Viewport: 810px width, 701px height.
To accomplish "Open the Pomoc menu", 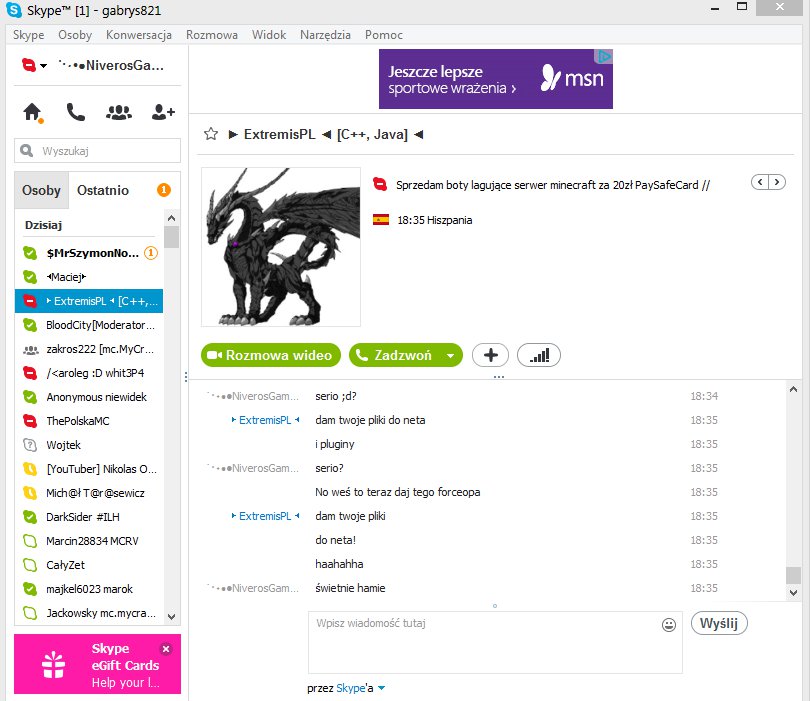I will tap(383, 35).
